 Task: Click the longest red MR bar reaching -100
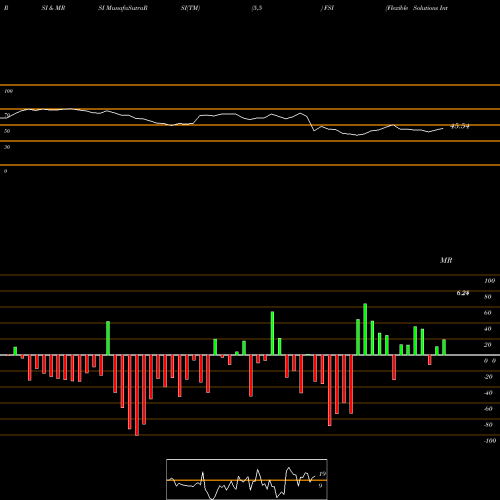click(x=137, y=395)
